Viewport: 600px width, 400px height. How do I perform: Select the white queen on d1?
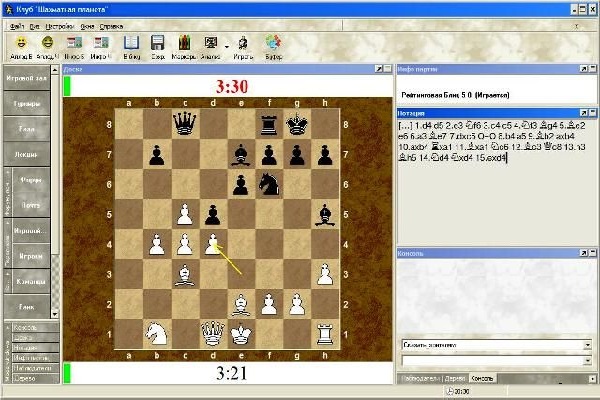pyautogui.click(x=213, y=334)
